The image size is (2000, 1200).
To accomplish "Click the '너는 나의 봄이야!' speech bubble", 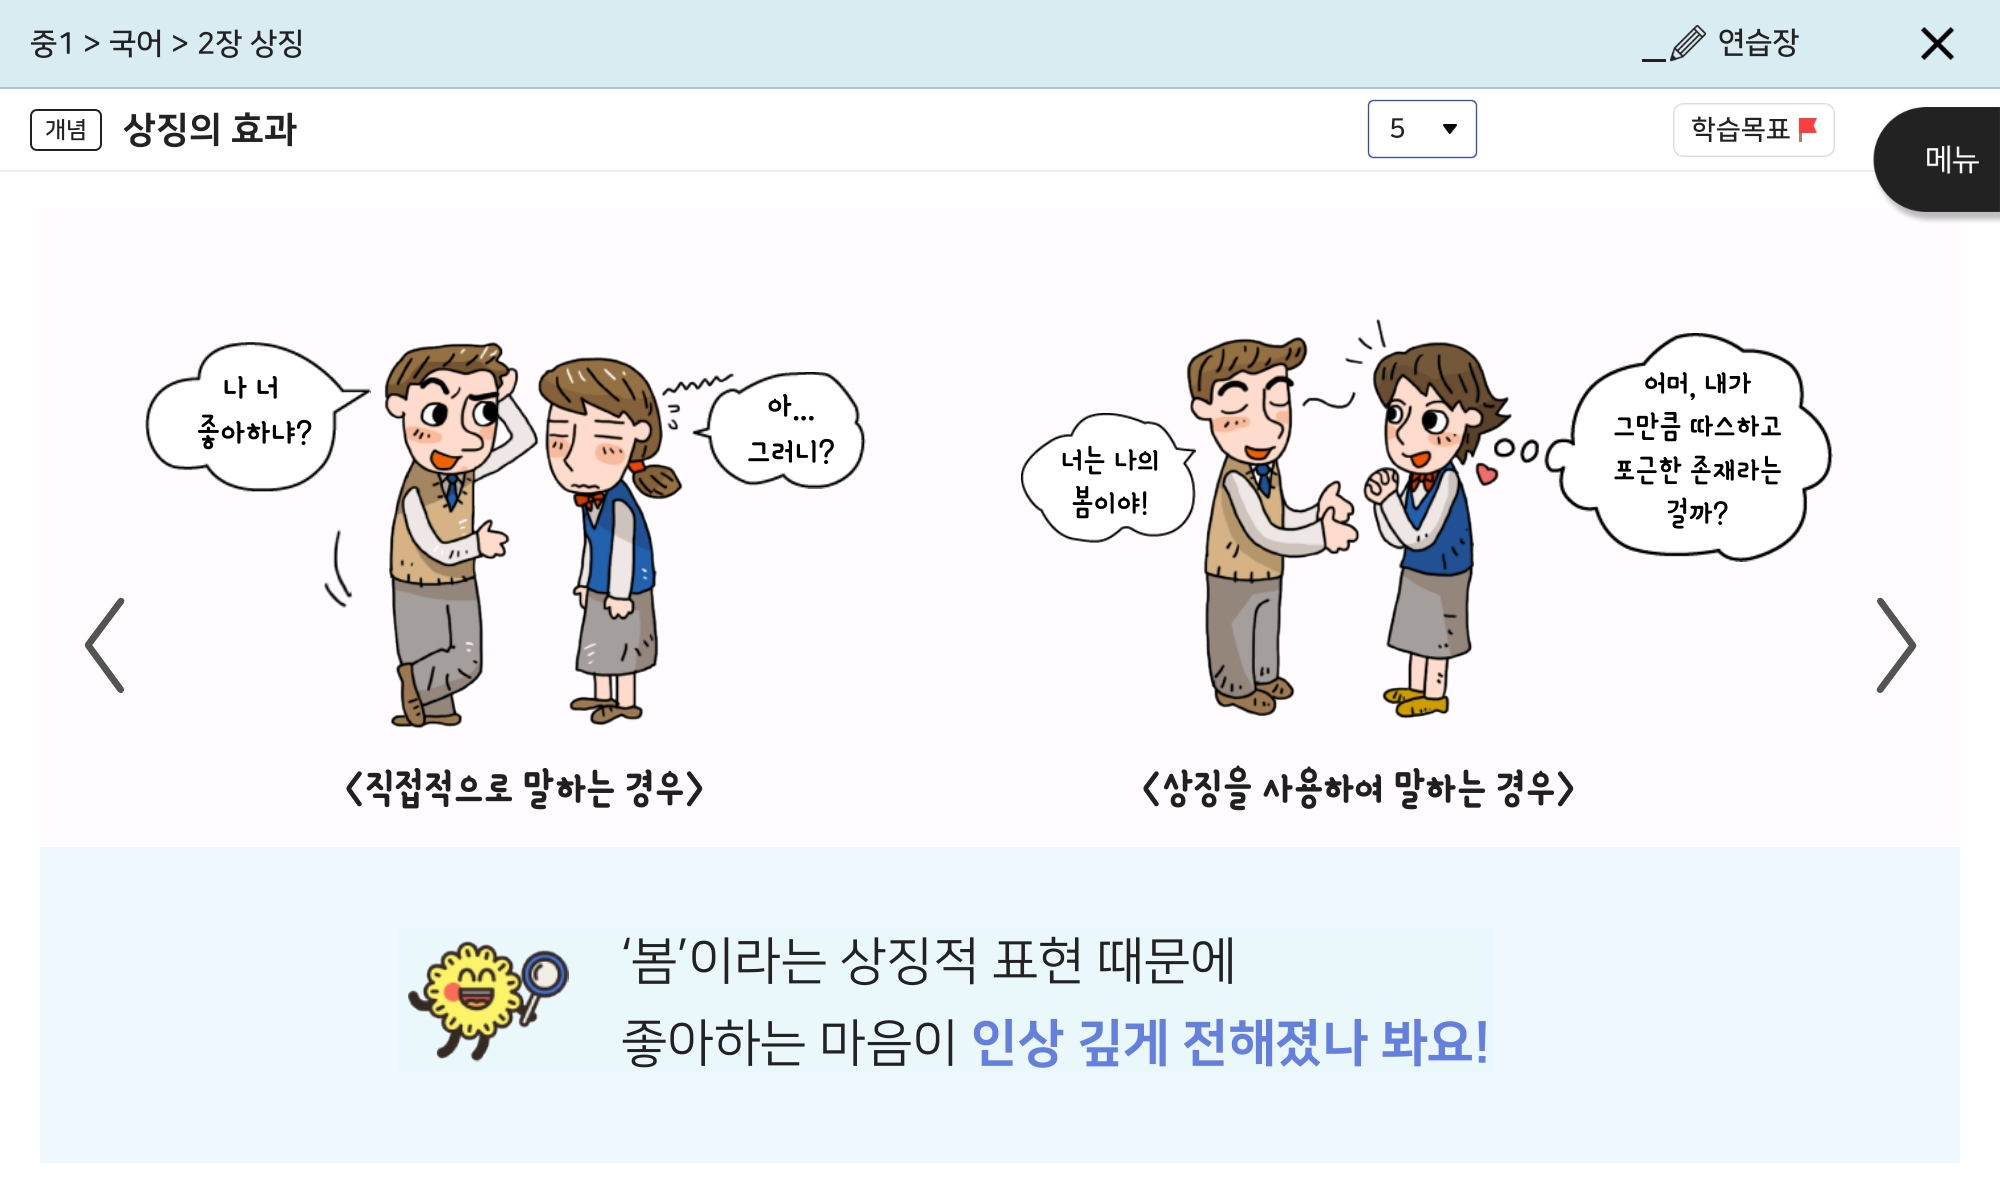I will coord(1108,480).
